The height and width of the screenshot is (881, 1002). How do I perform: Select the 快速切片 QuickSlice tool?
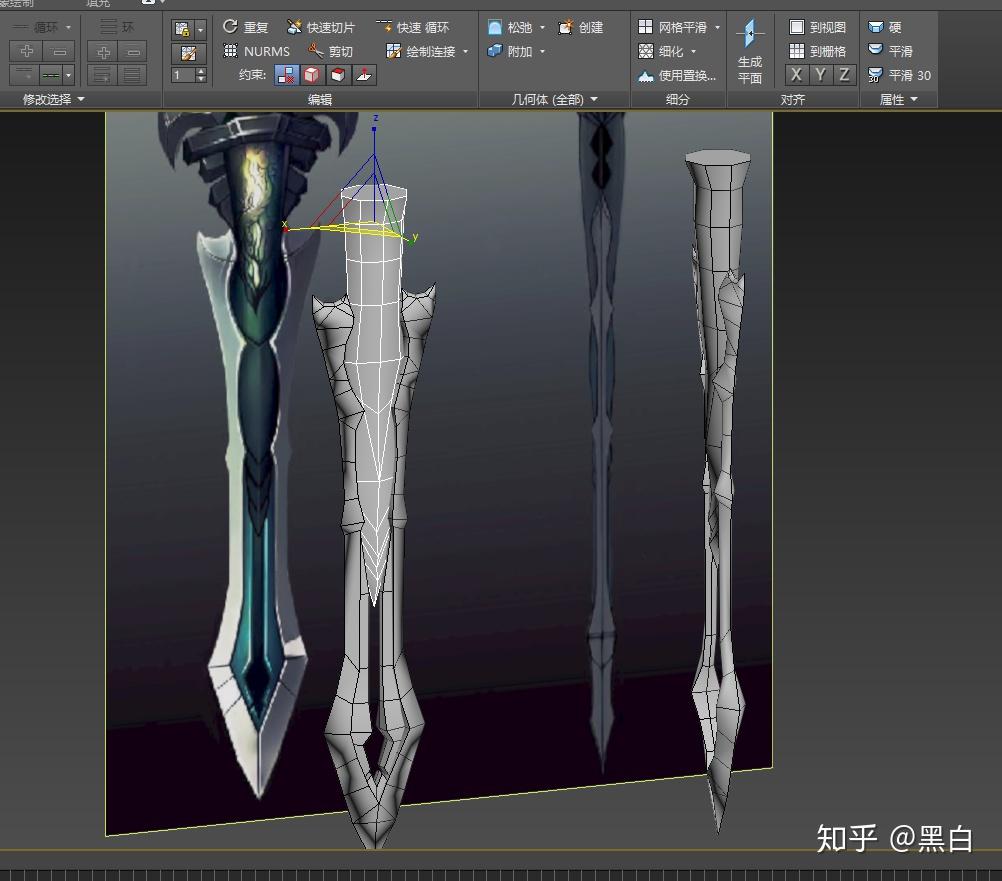[320, 27]
